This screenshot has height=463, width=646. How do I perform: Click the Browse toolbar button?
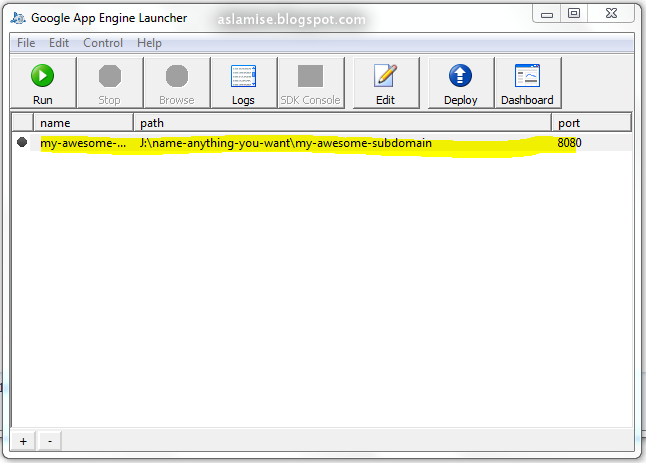click(x=177, y=83)
